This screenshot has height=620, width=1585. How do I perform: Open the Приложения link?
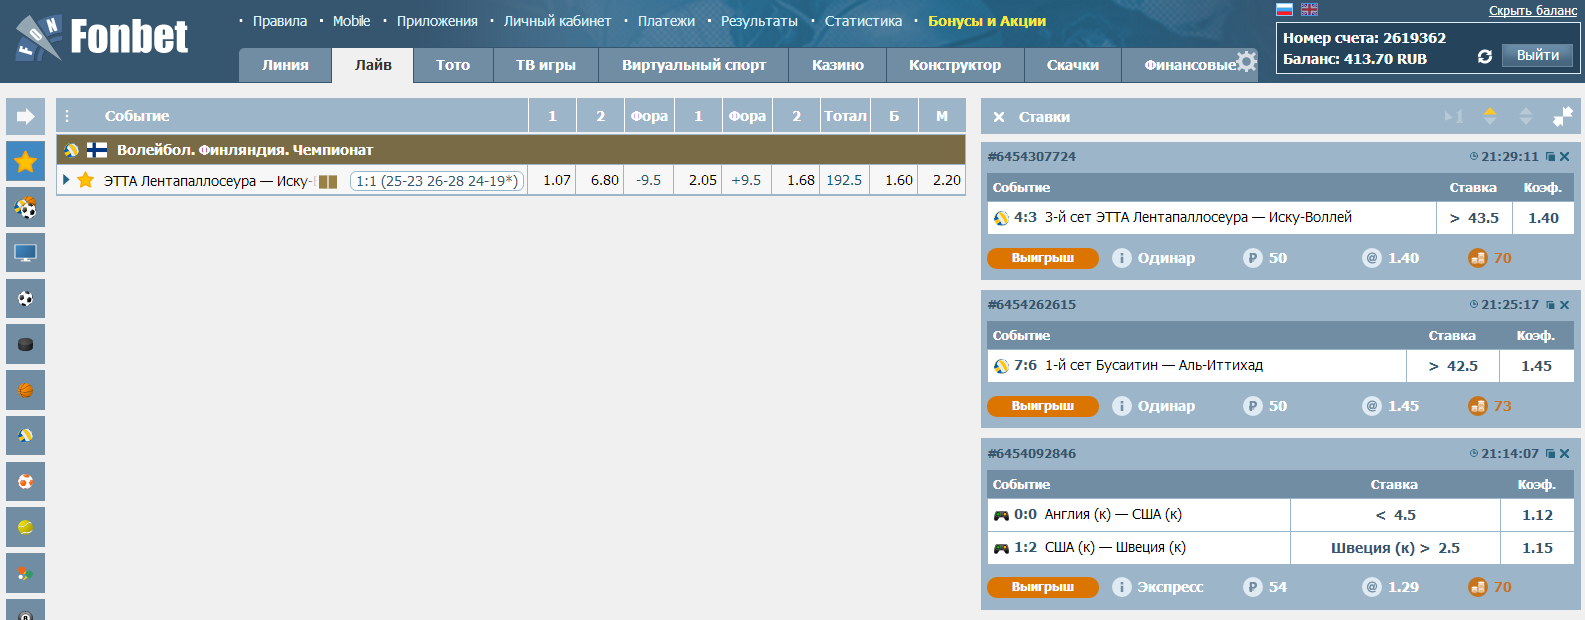pos(437,21)
